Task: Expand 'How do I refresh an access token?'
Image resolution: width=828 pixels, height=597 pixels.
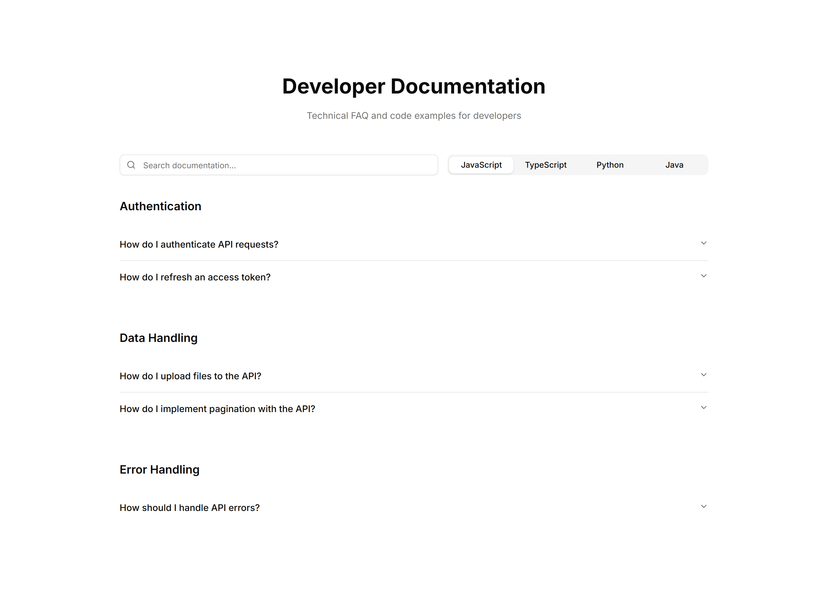Action: [x=413, y=277]
